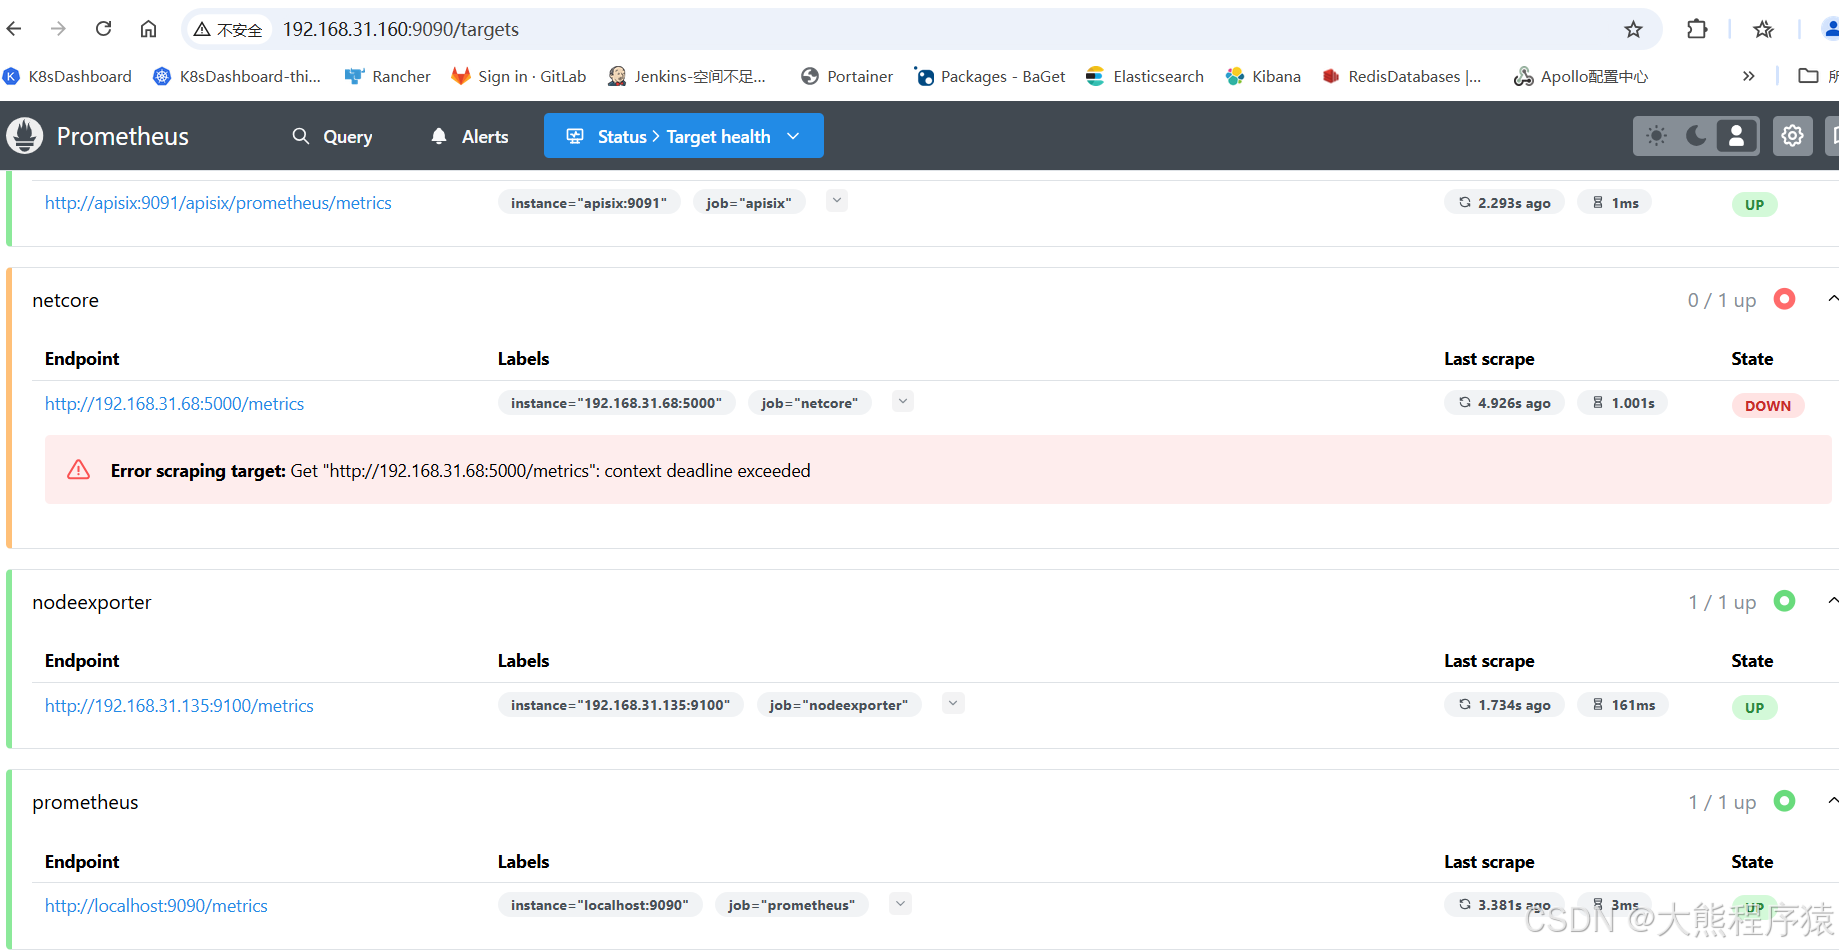This screenshot has height=952, width=1839.
Task: Bookmark this page with star icon
Action: [1633, 29]
